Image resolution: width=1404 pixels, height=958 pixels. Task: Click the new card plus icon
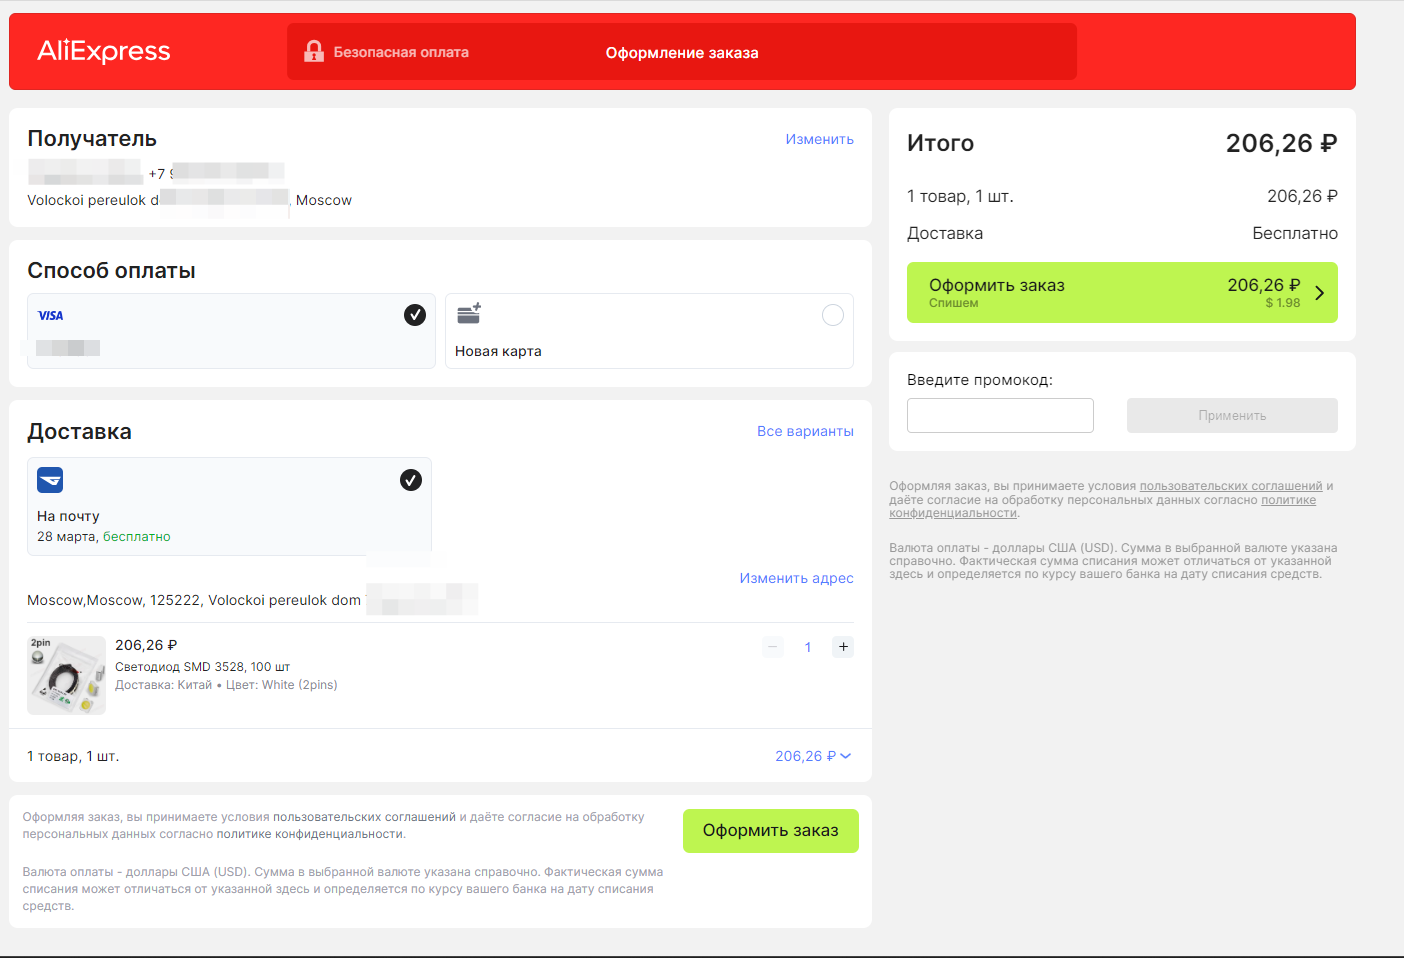[x=469, y=313]
